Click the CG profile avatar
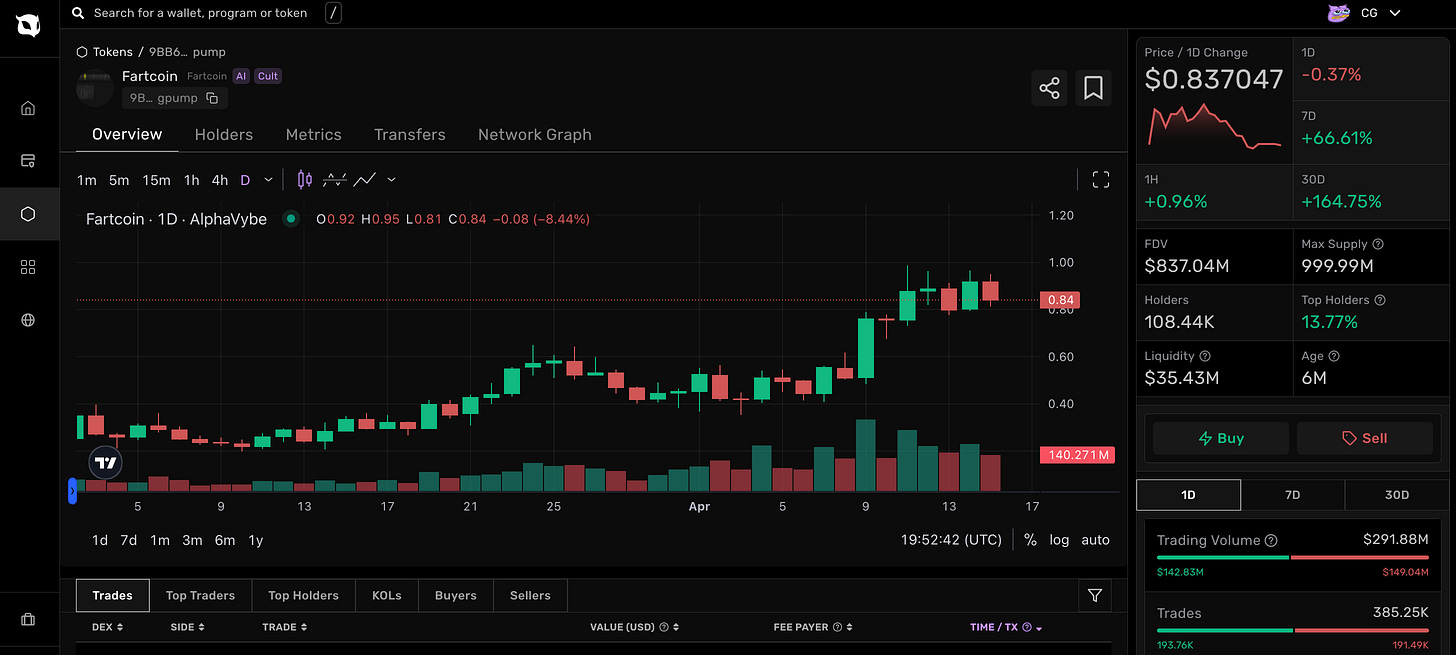Viewport: 1456px width, 655px height. pyautogui.click(x=1338, y=13)
